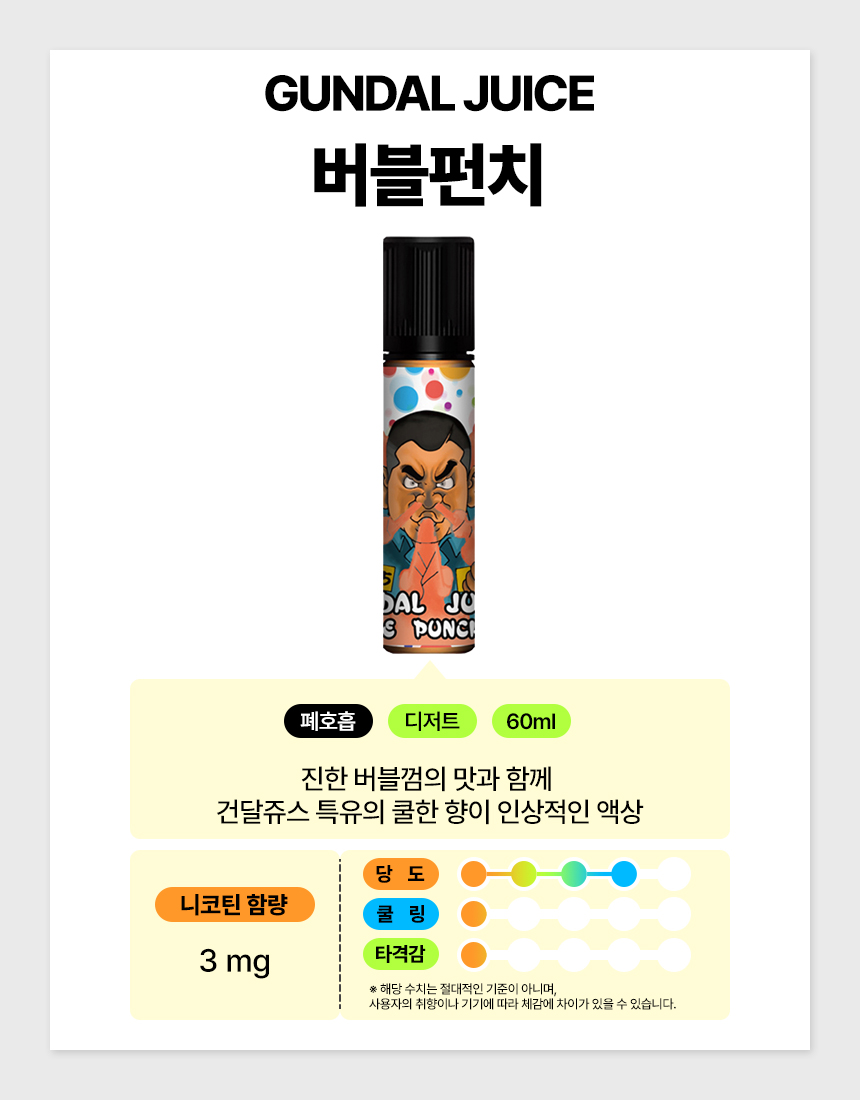The image size is (860, 1100).
Task: Click the orange dot on 타격감 scale
Action: point(473,955)
